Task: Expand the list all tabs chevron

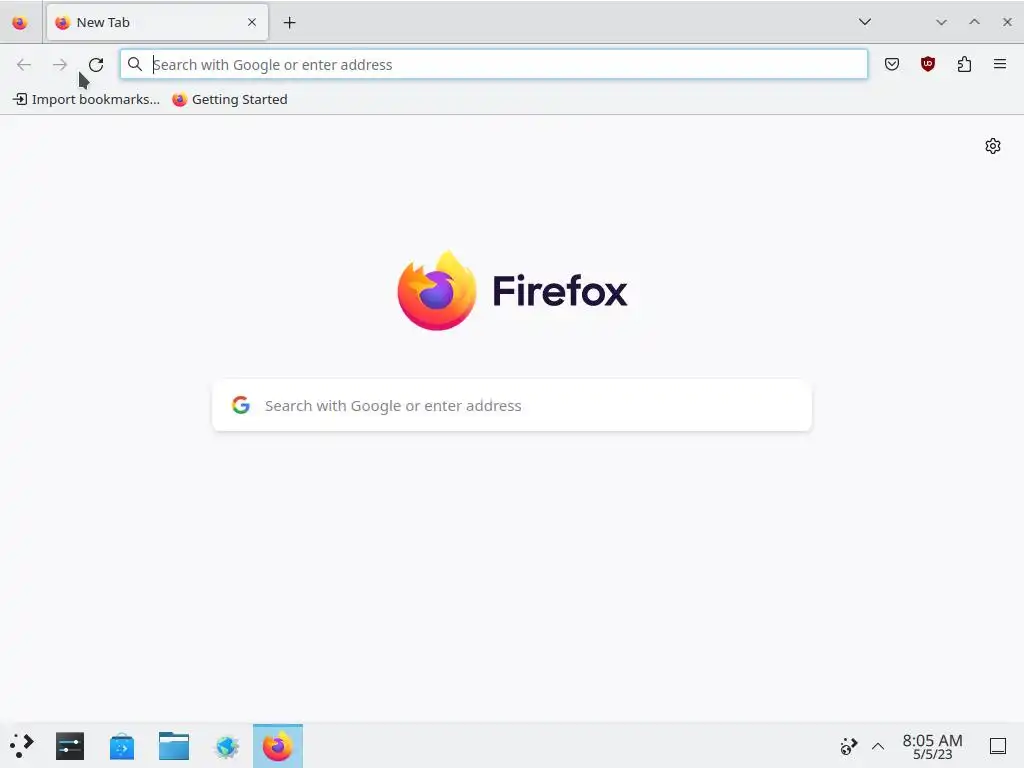Action: click(865, 22)
